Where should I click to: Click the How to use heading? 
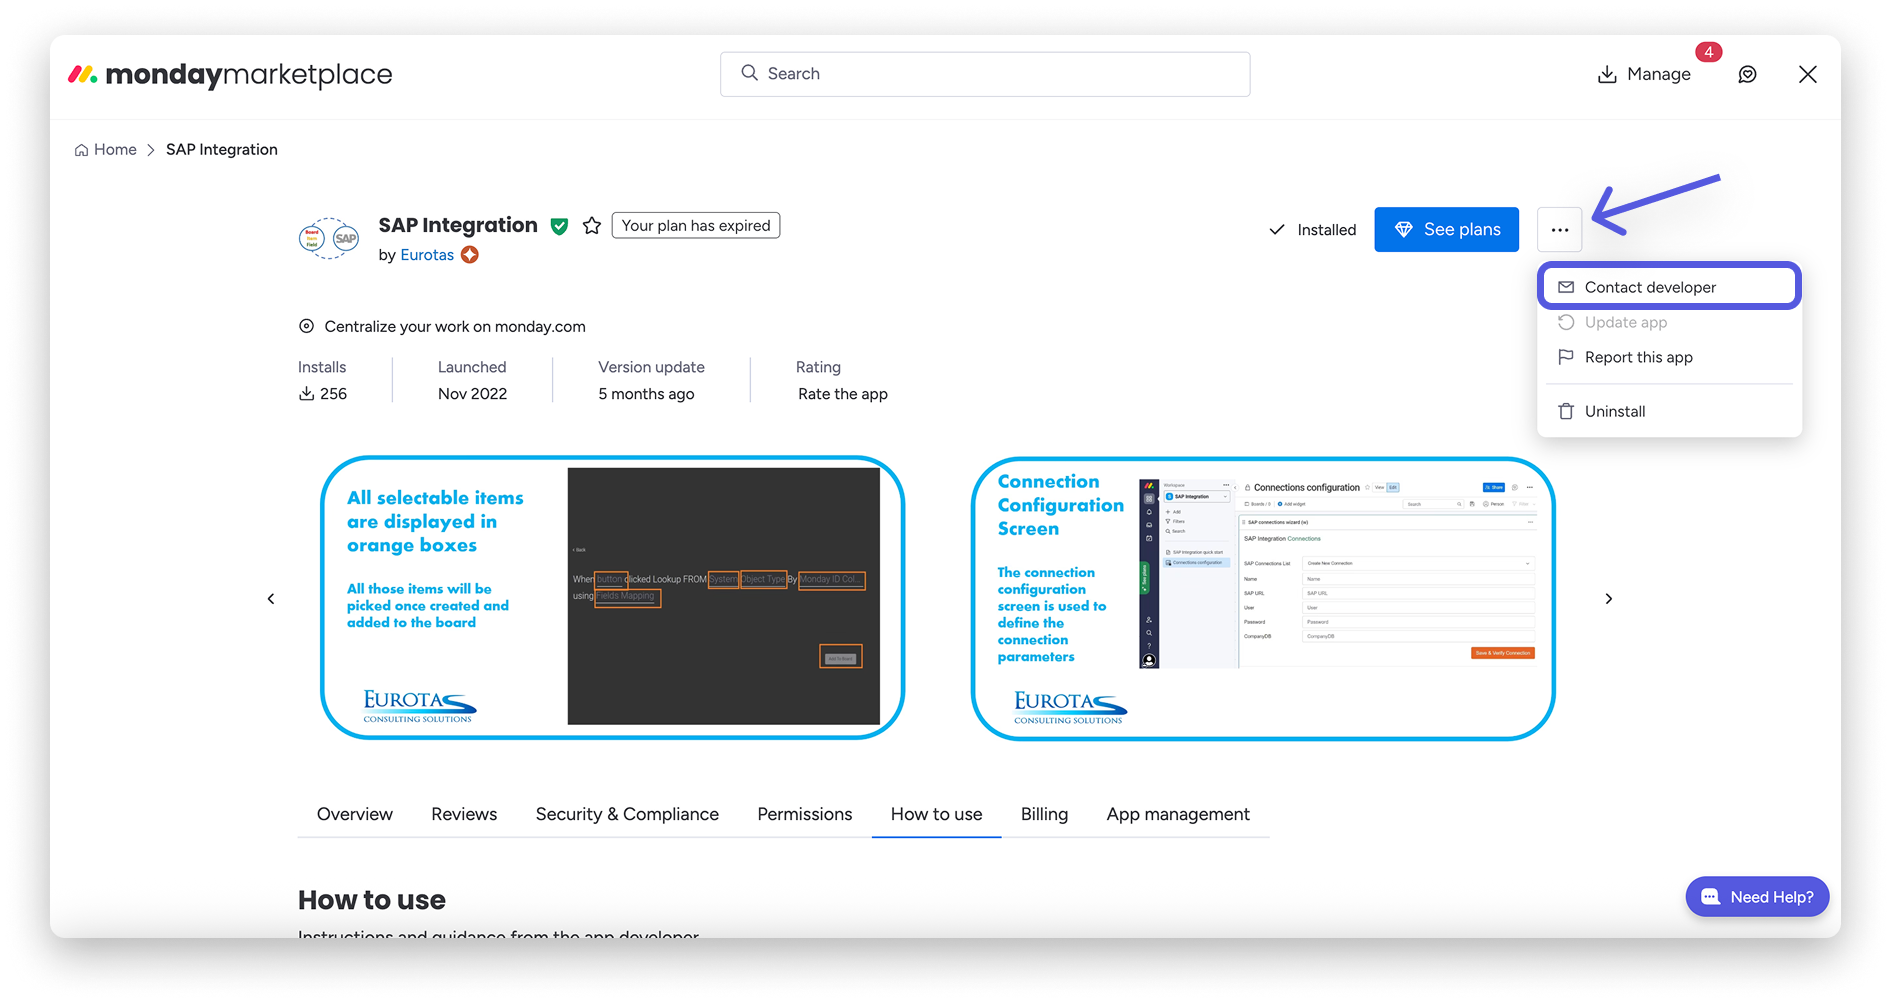tap(372, 900)
